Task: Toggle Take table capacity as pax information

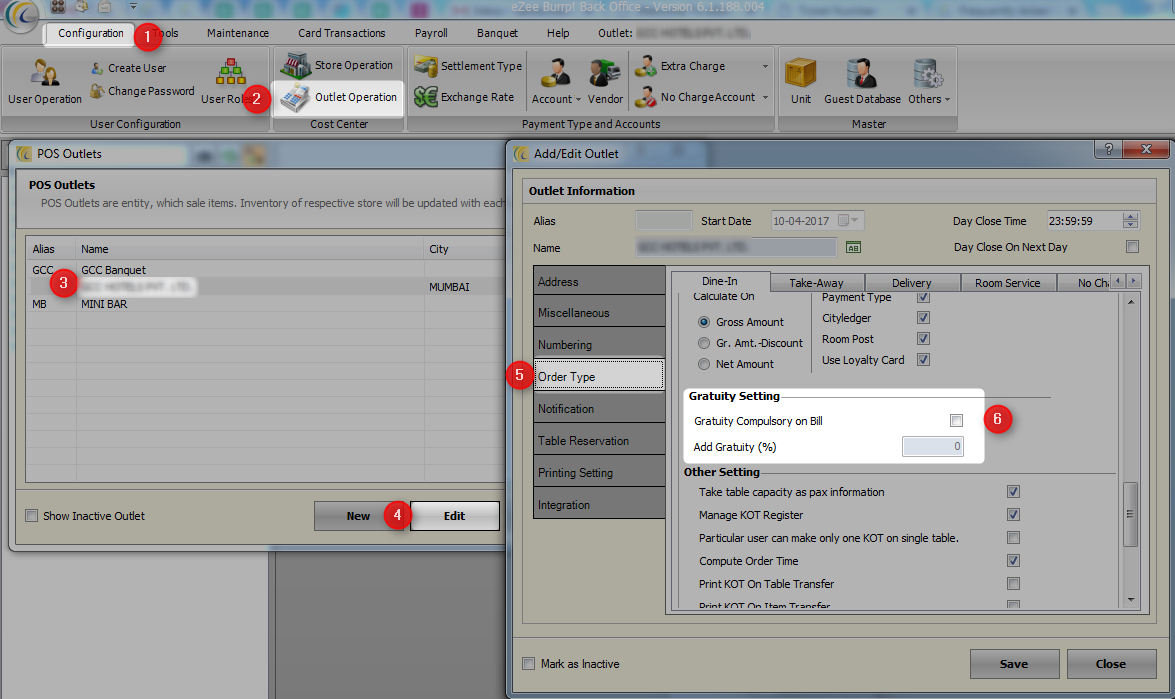Action: [x=1013, y=491]
